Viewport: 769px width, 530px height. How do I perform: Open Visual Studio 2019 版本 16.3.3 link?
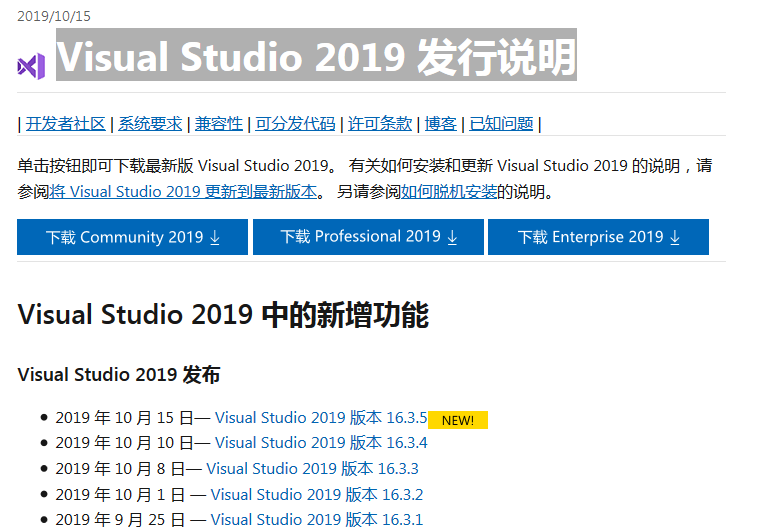coord(312,469)
